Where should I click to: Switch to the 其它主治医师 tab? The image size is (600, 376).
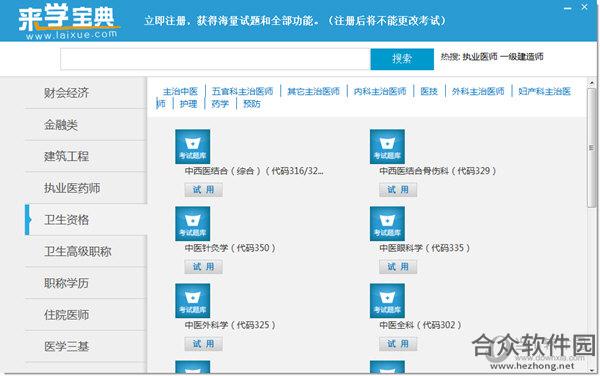click(x=313, y=91)
